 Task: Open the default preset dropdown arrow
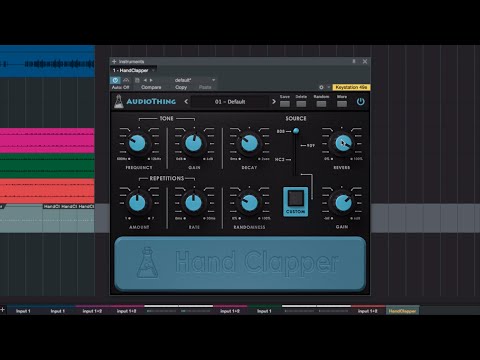point(213,80)
